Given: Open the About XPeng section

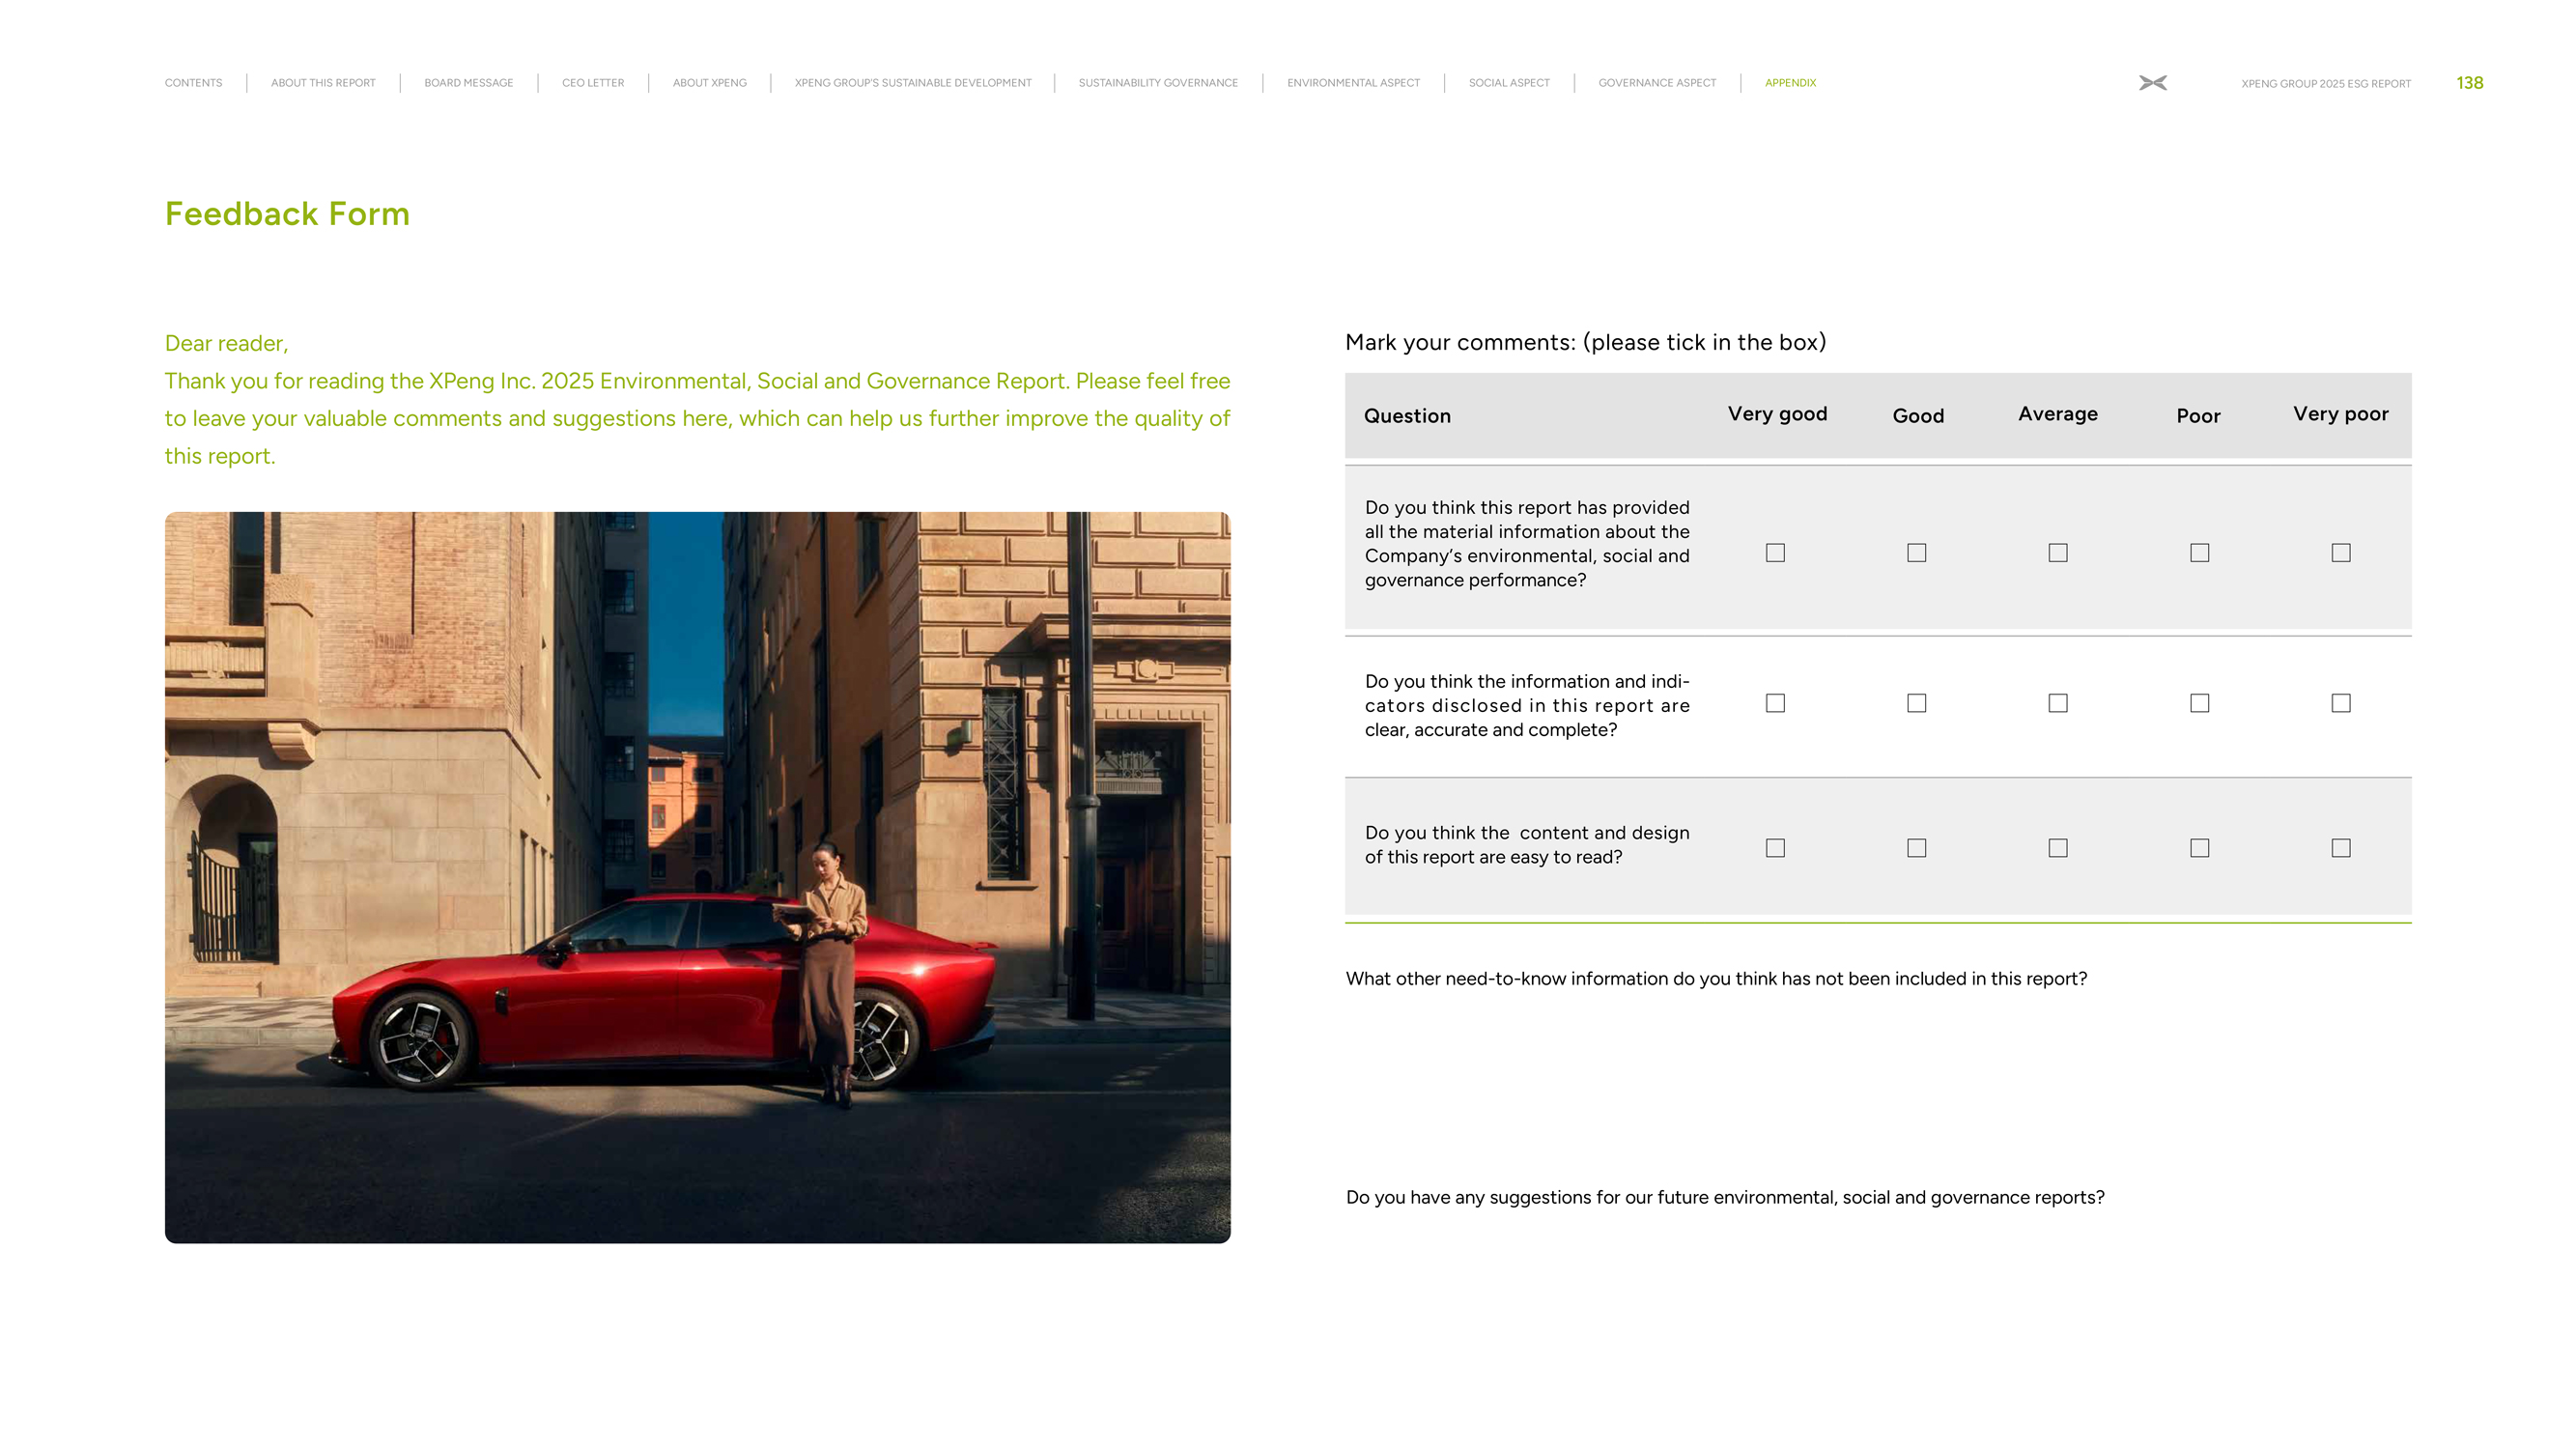Looking at the screenshot, I should coord(709,83).
